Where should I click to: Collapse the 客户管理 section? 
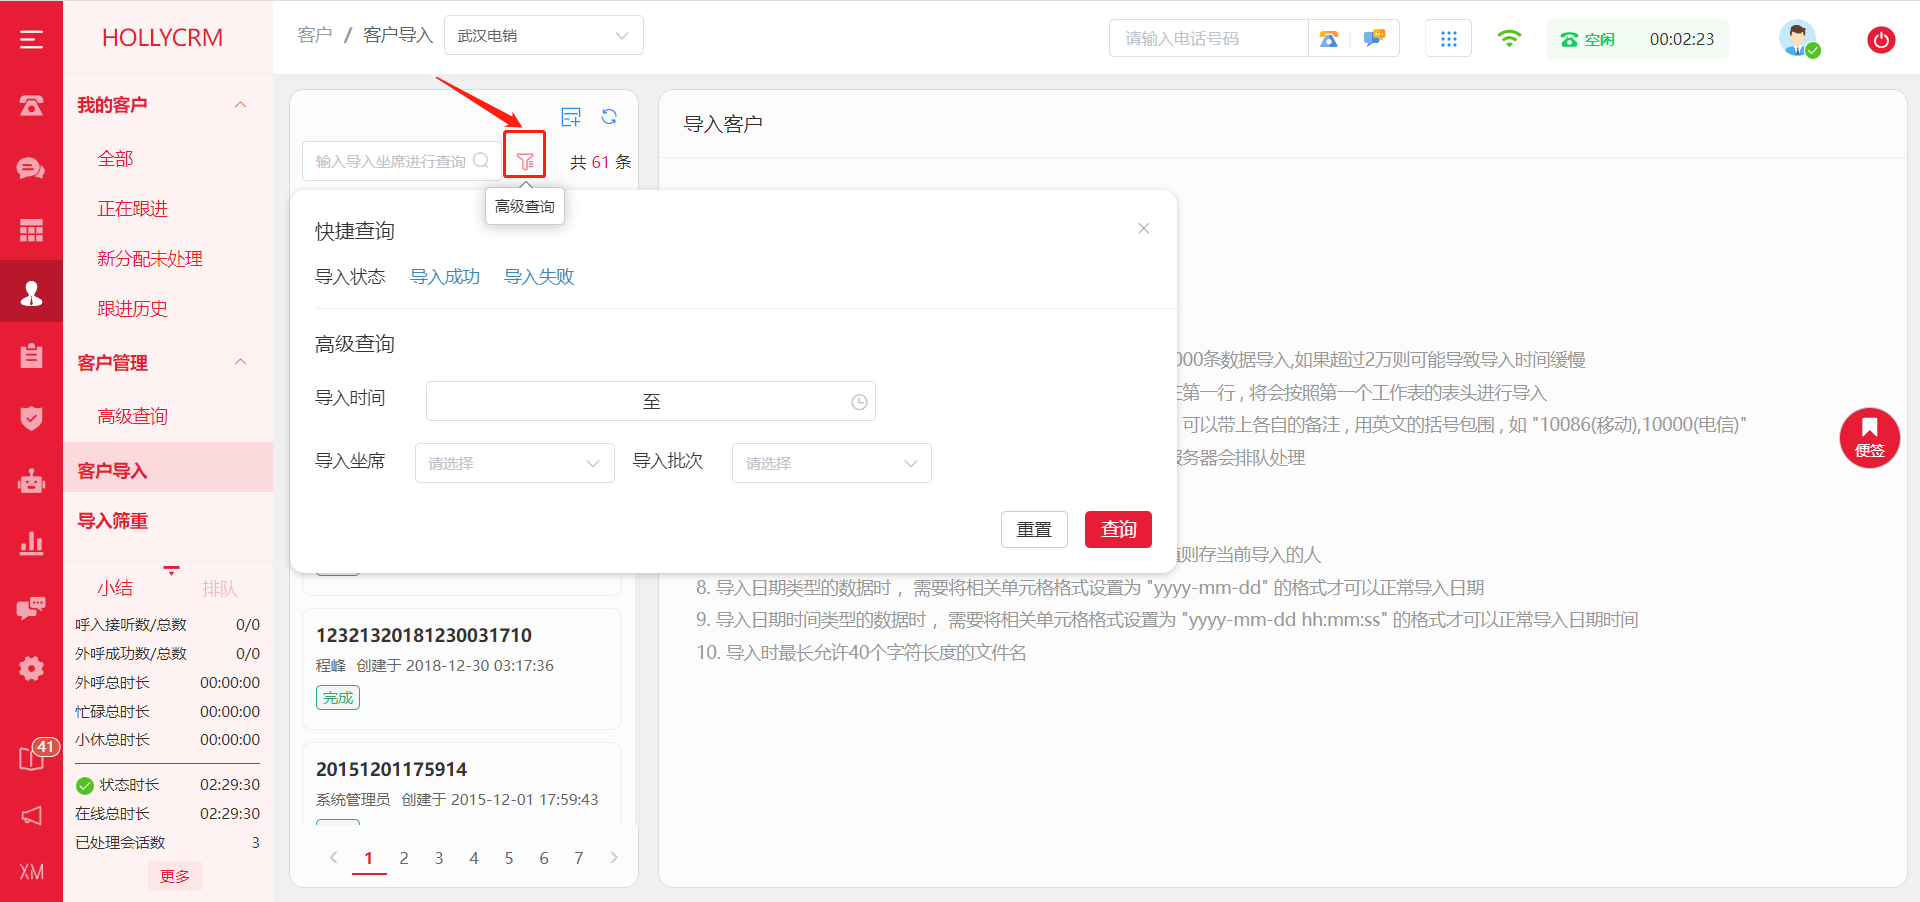click(240, 362)
